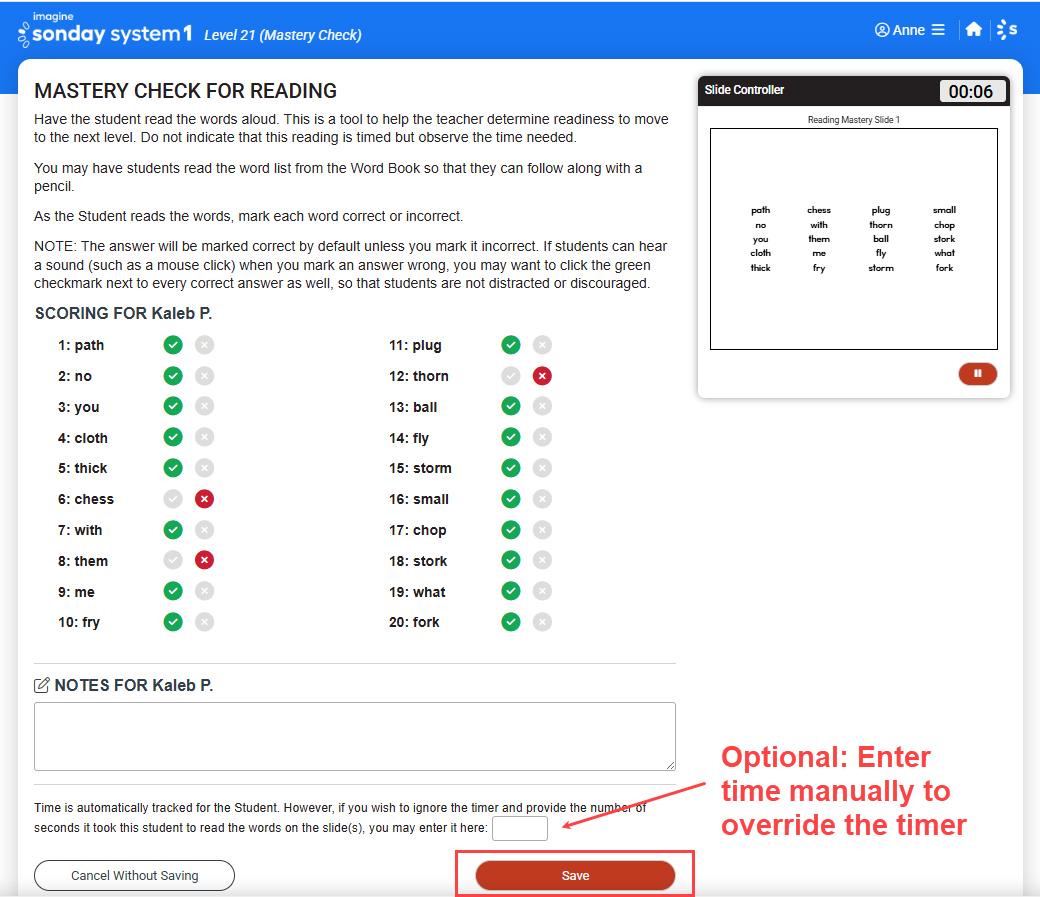The width and height of the screenshot is (1040, 897).
Task: Open the home page icon
Action: (973, 30)
